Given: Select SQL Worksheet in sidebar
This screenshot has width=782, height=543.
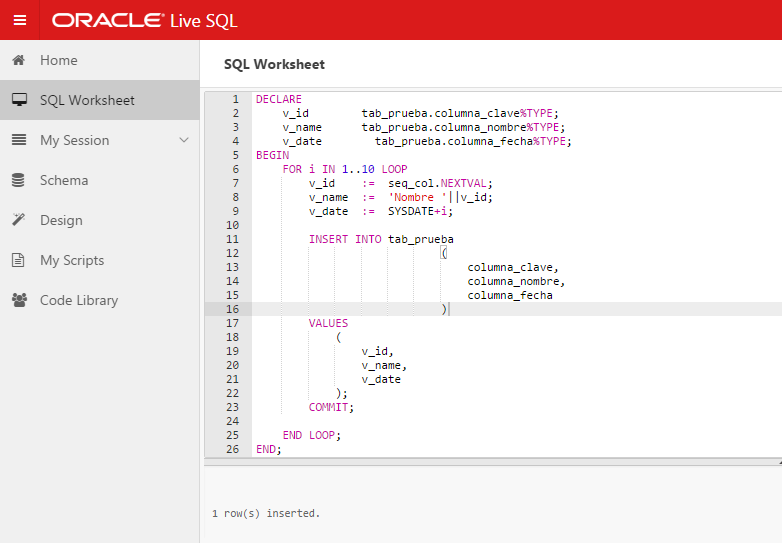Looking at the screenshot, I should point(100,100).
